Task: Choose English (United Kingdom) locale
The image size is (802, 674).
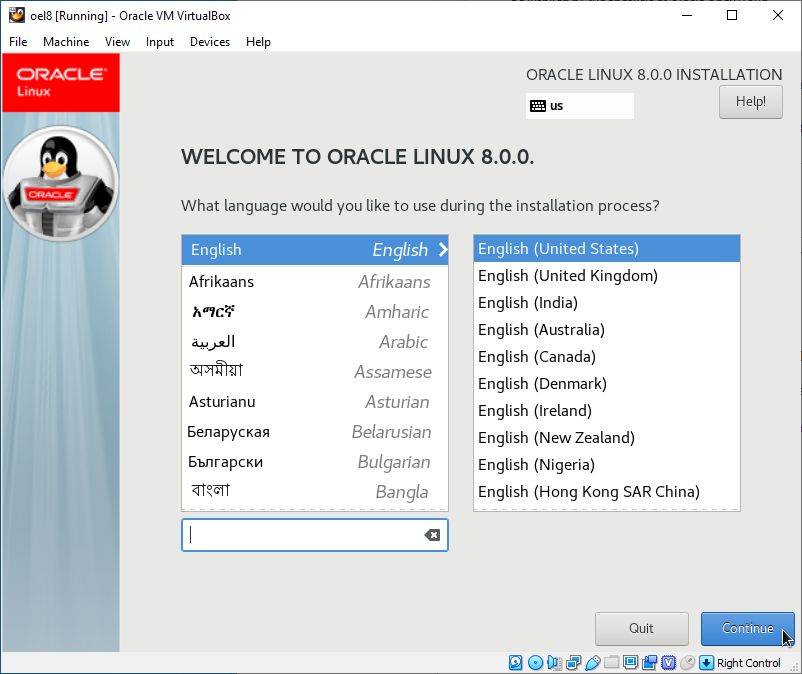Action: (607, 276)
